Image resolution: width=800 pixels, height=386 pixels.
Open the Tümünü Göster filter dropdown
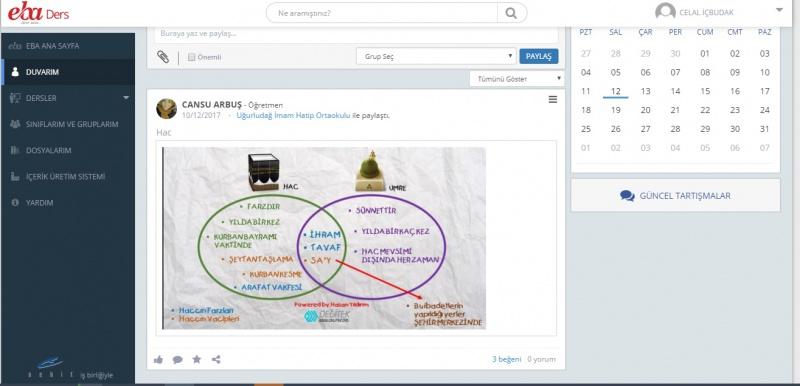(x=516, y=79)
